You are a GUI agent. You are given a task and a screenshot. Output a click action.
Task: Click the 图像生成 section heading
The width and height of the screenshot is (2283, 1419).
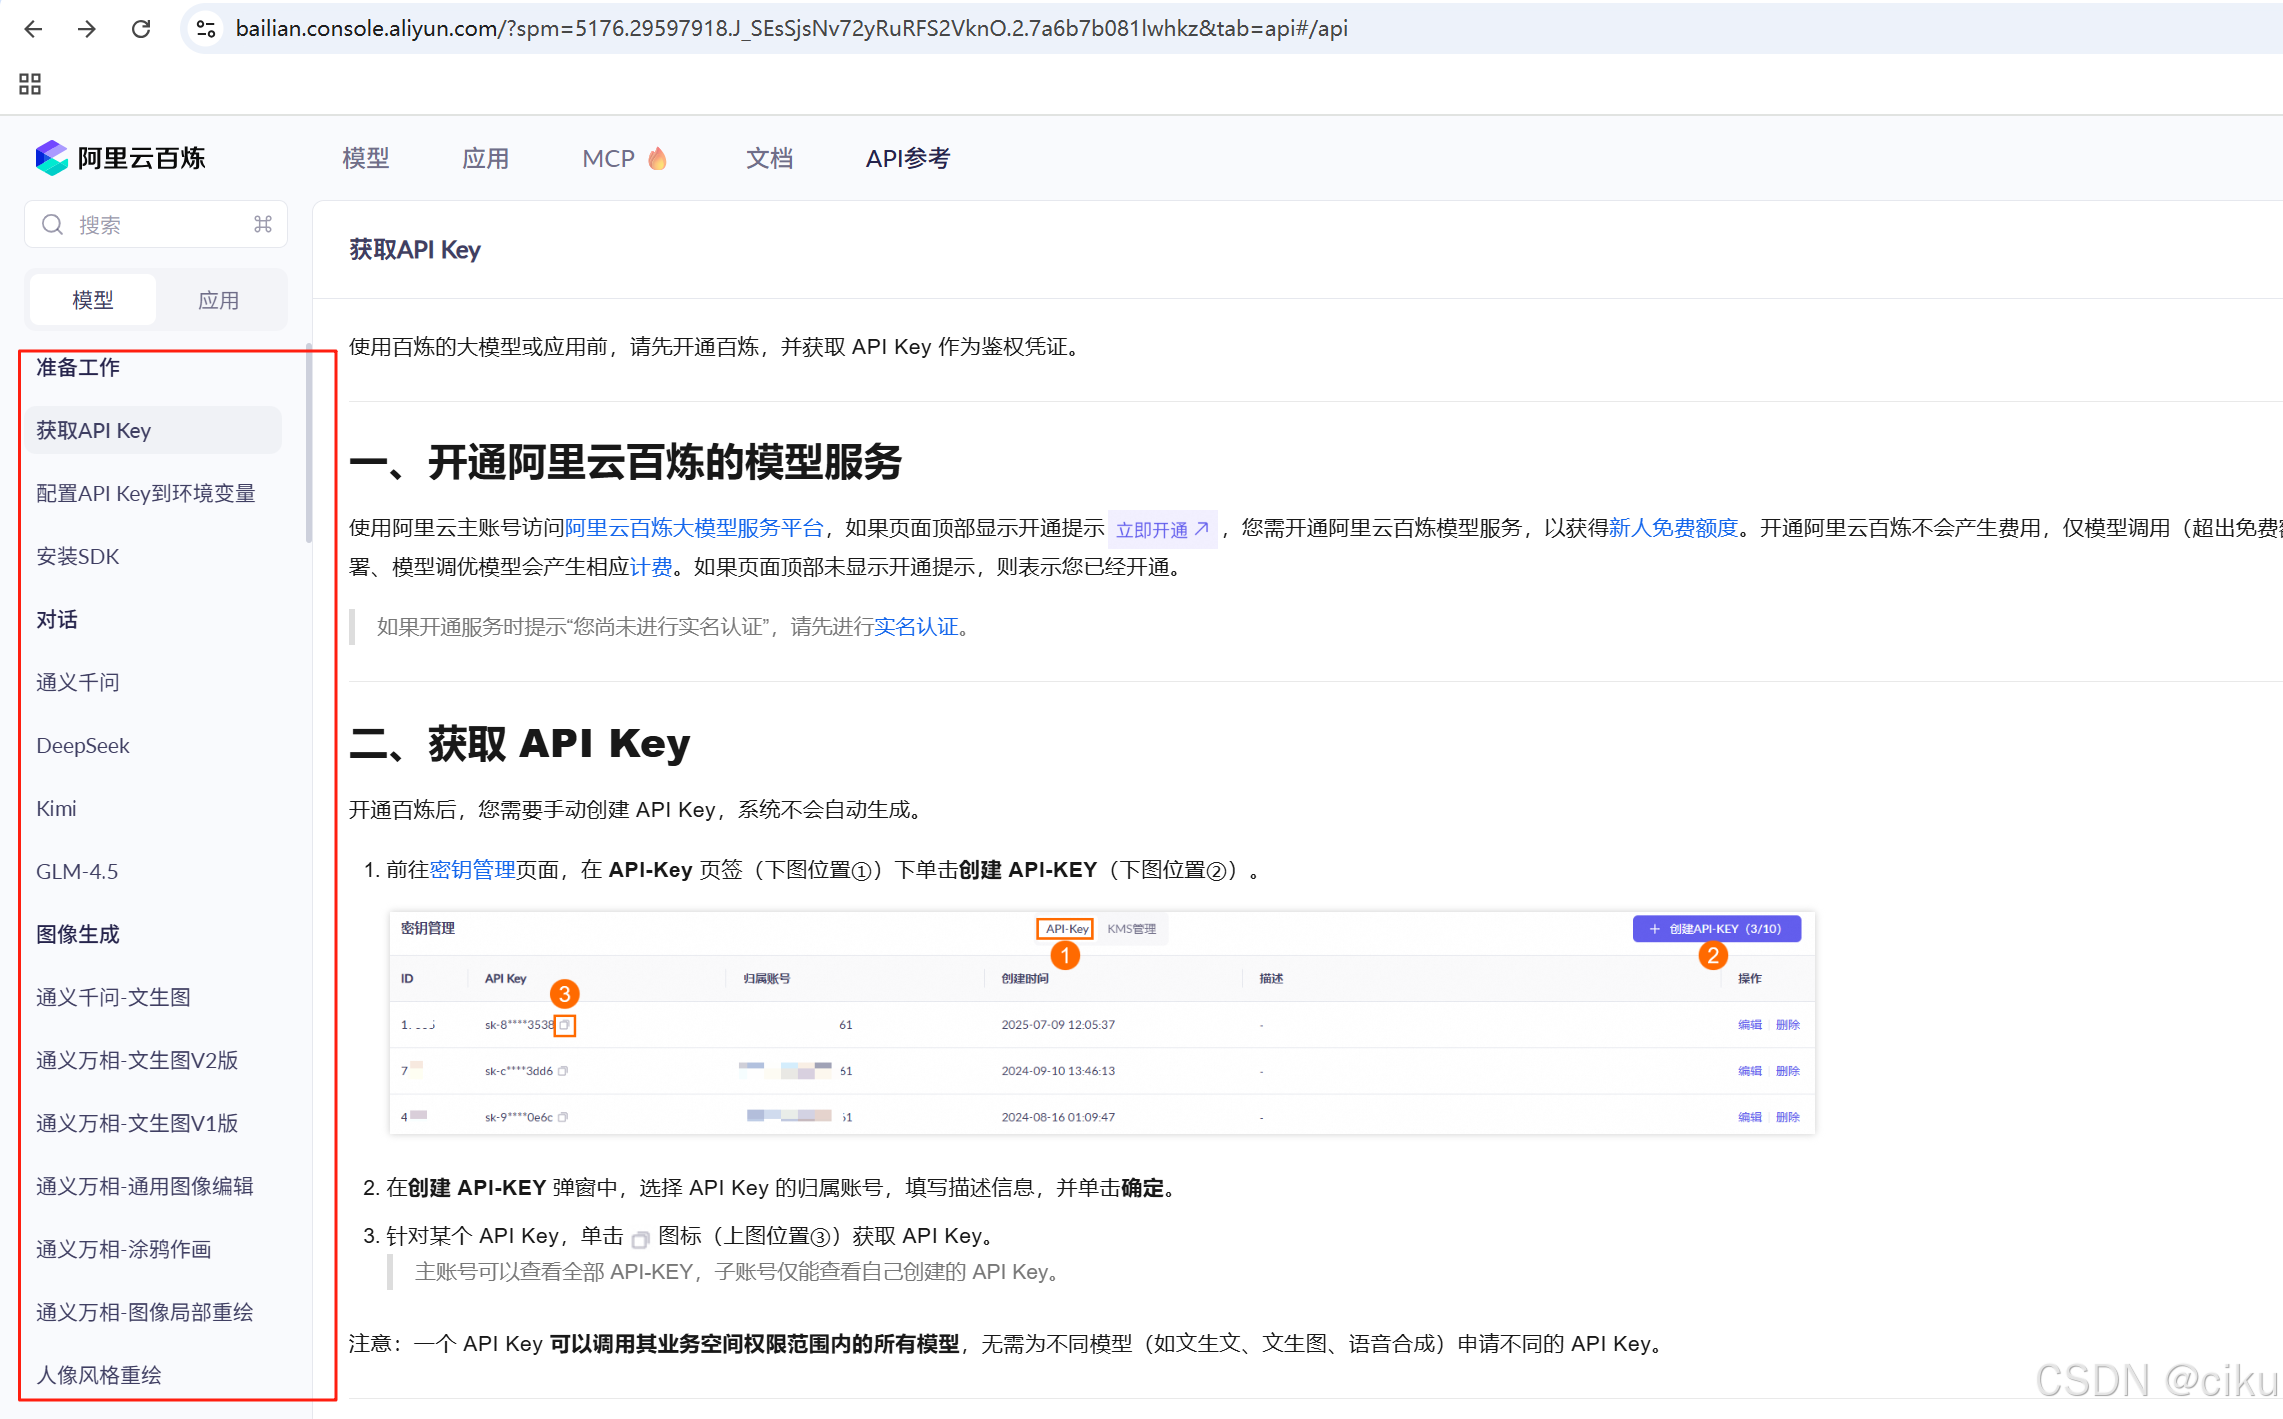[x=78, y=935]
